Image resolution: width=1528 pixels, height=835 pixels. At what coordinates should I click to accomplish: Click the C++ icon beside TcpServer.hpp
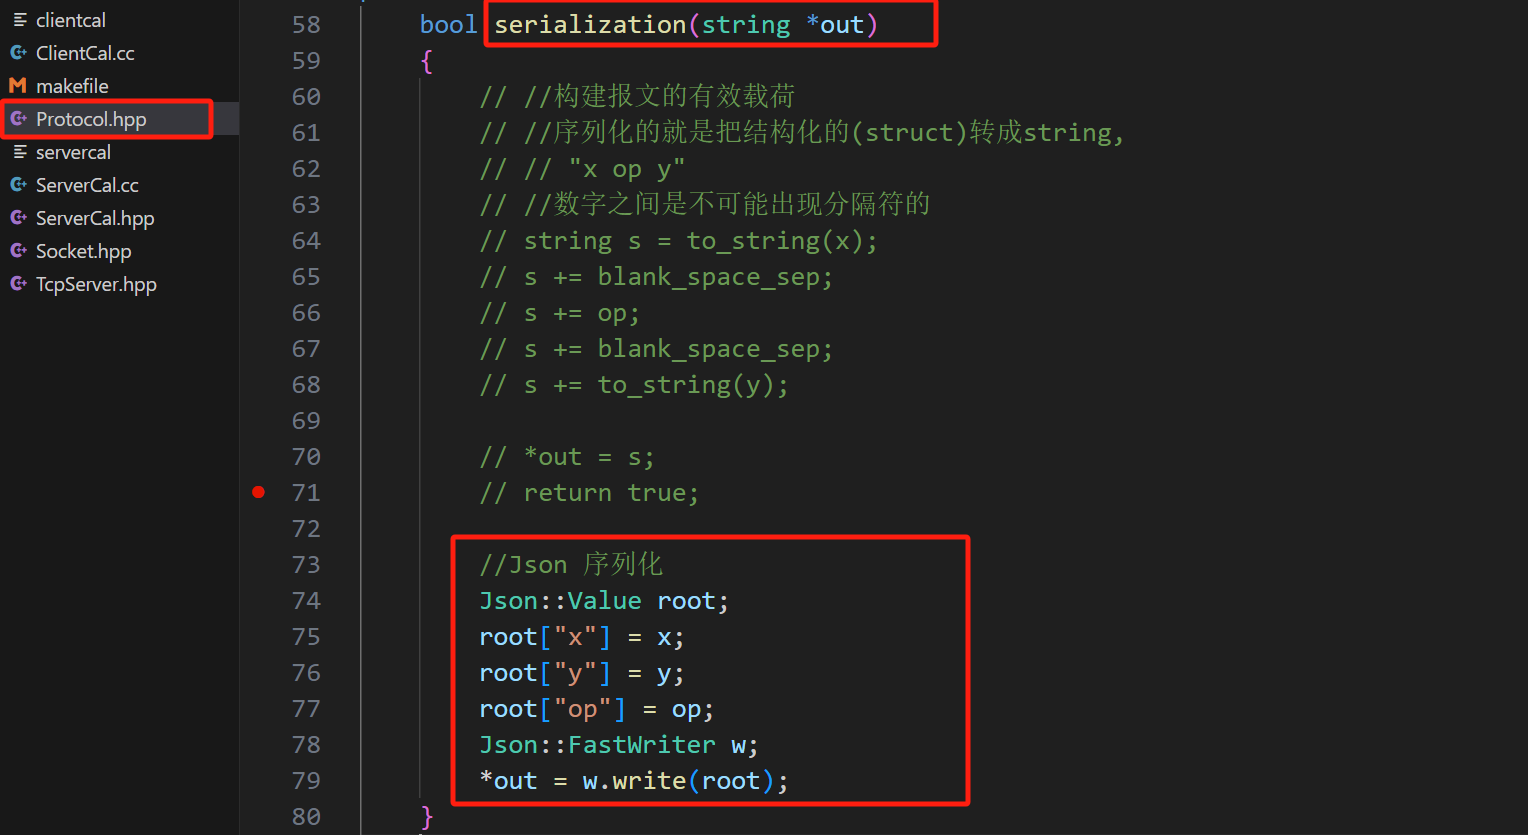pos(18,284)
